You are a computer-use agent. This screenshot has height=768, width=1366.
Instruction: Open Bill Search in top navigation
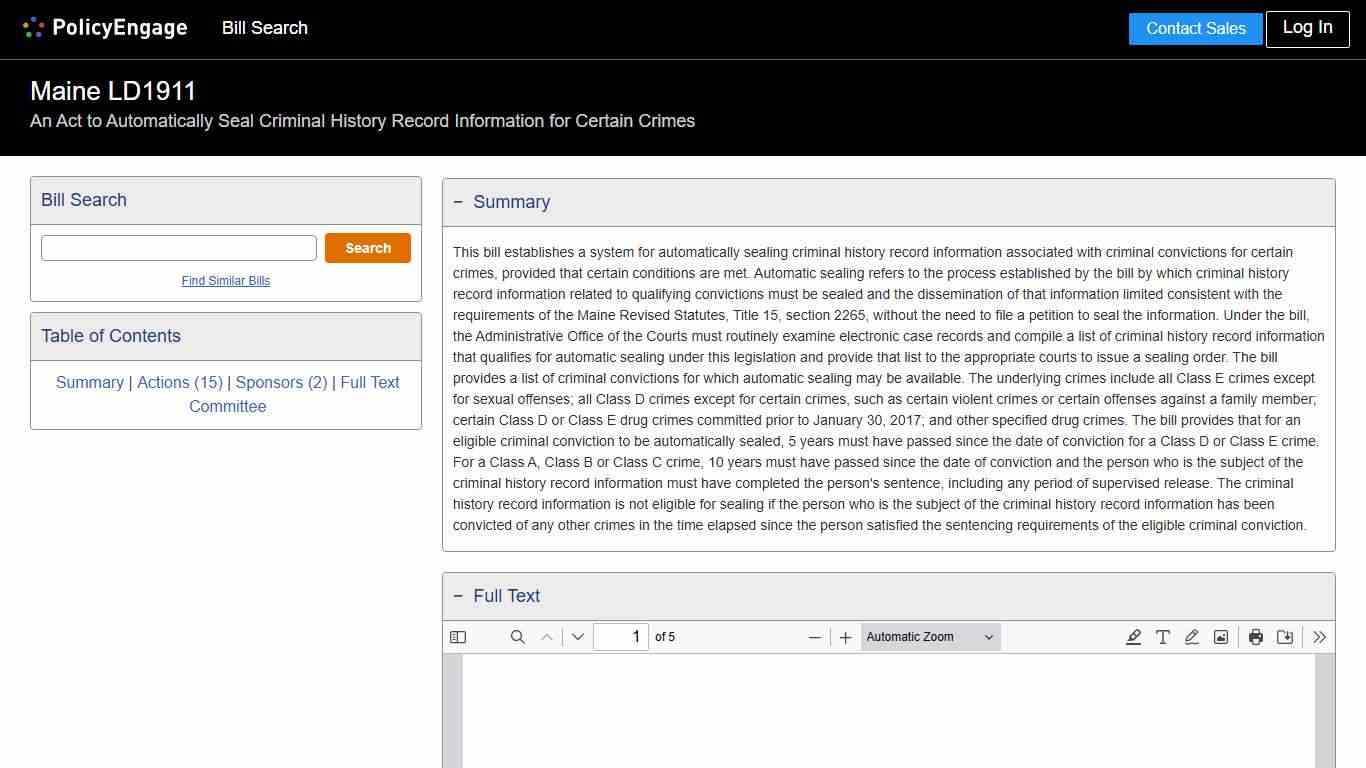pos(265,28)
